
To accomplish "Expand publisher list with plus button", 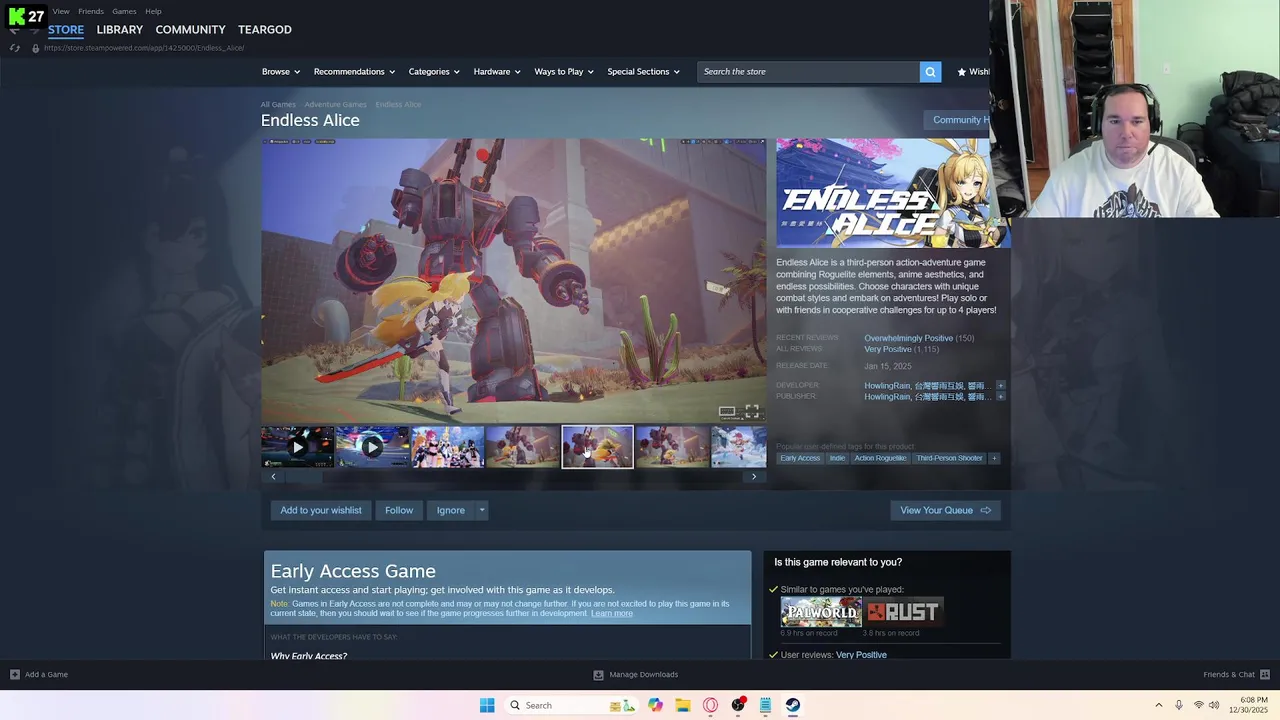I will click(x=1000, y=397).
